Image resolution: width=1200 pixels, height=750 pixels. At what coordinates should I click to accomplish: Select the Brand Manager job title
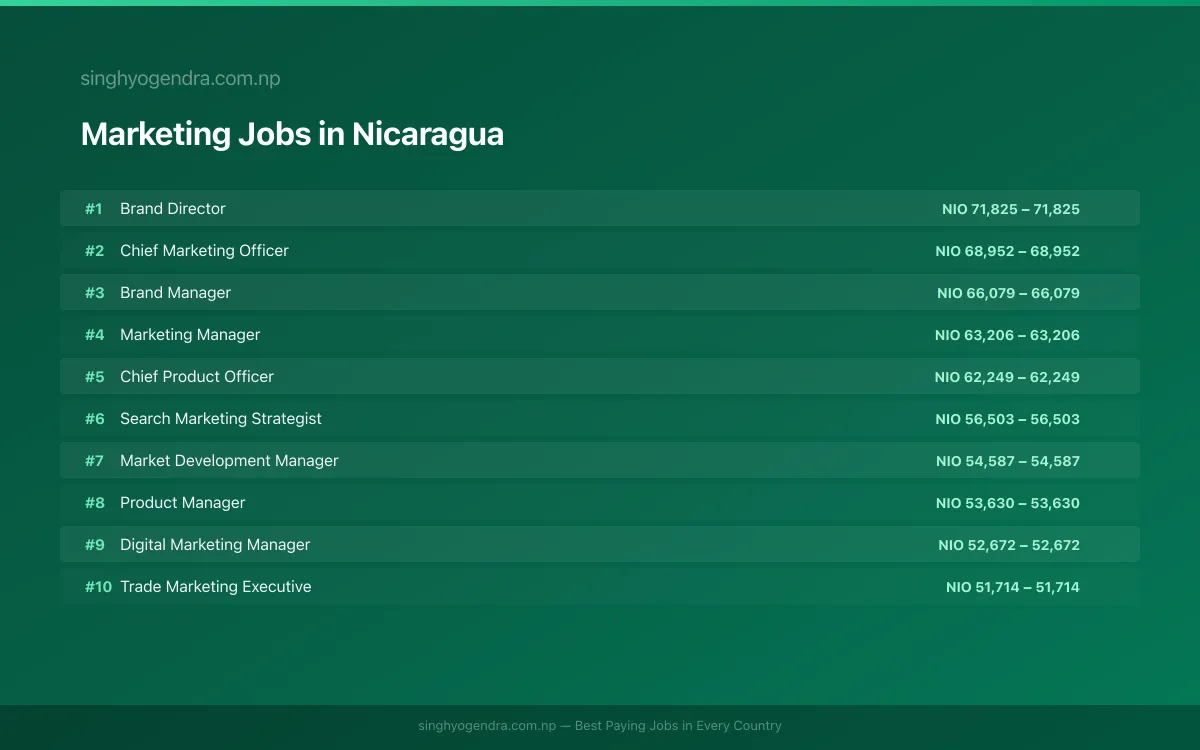(175, 293)
